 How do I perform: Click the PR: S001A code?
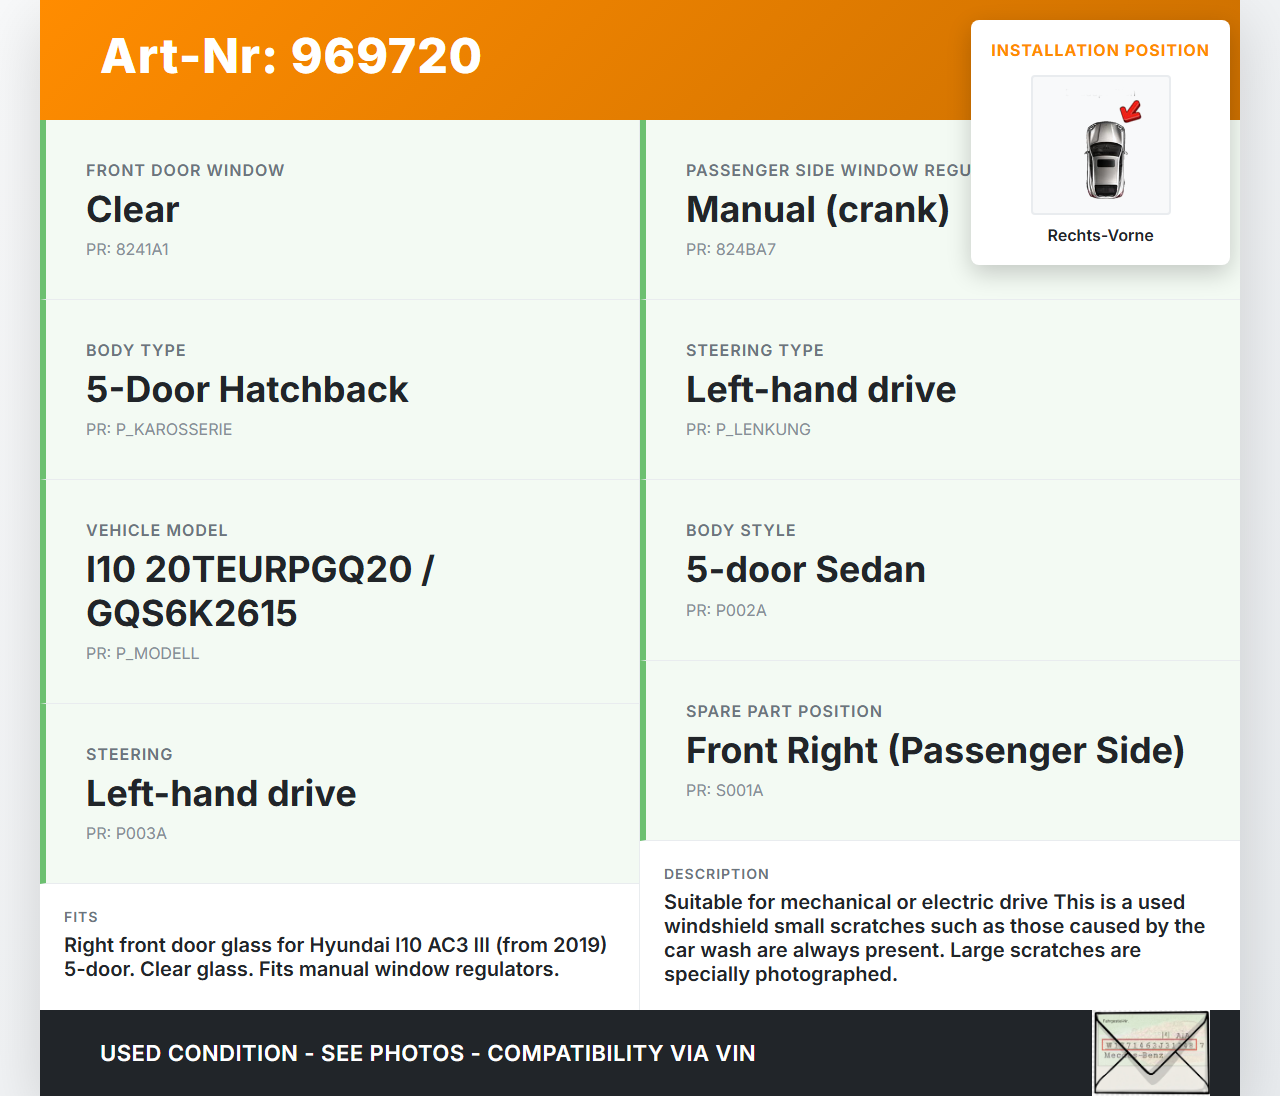click(x=725, y=790)
